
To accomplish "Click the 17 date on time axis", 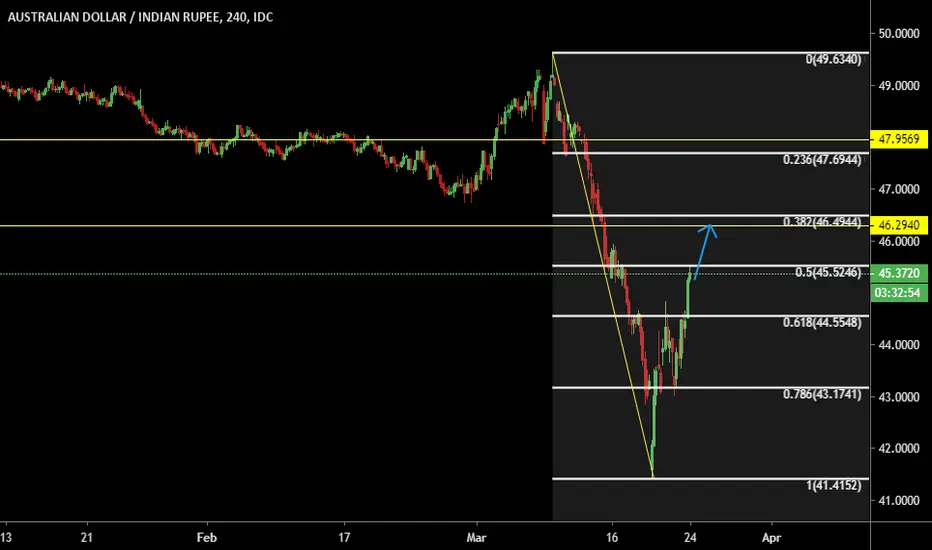I will (344, 538).
